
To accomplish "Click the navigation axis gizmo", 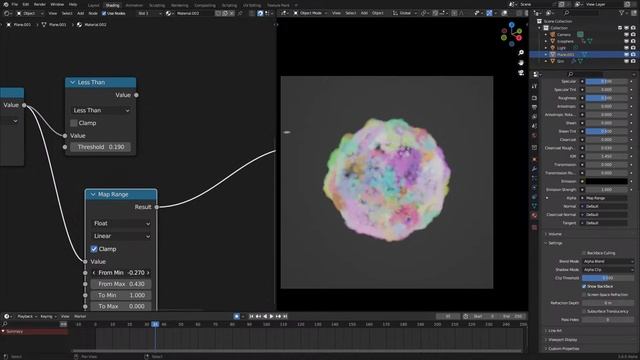I will click(511, 34).
